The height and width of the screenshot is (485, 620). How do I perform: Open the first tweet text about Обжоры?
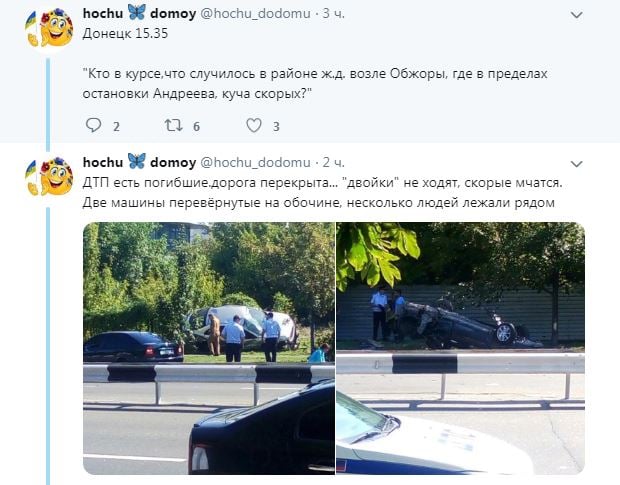[x=315, y=84]
